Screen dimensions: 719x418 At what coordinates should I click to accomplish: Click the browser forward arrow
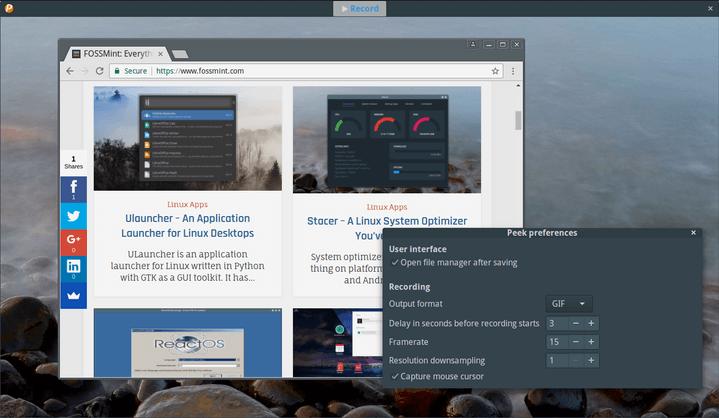(x=85, y=71)
